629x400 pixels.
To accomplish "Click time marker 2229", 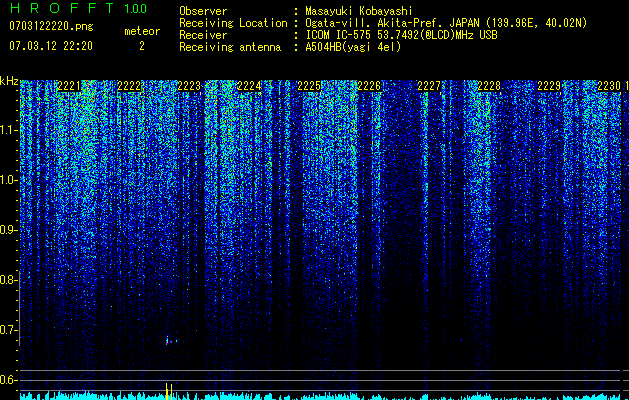I will [549, 86].
